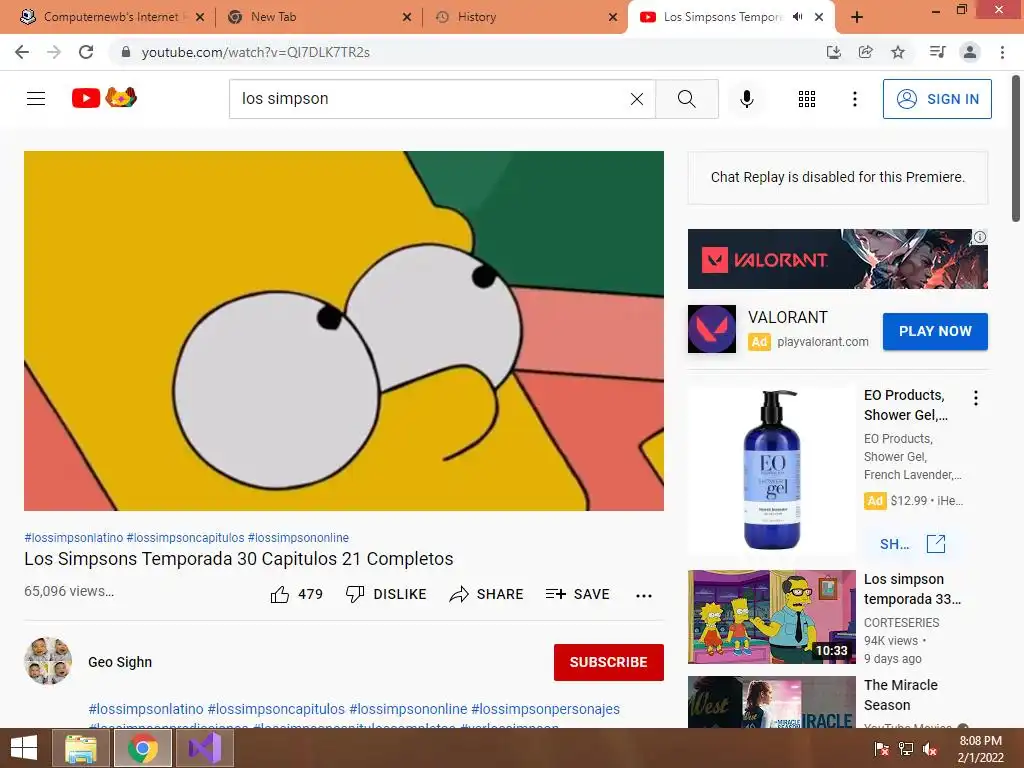Select the Los Simpsons Temporada tab
Viewport: 1024px width, 768px height.
click(722, 17)
